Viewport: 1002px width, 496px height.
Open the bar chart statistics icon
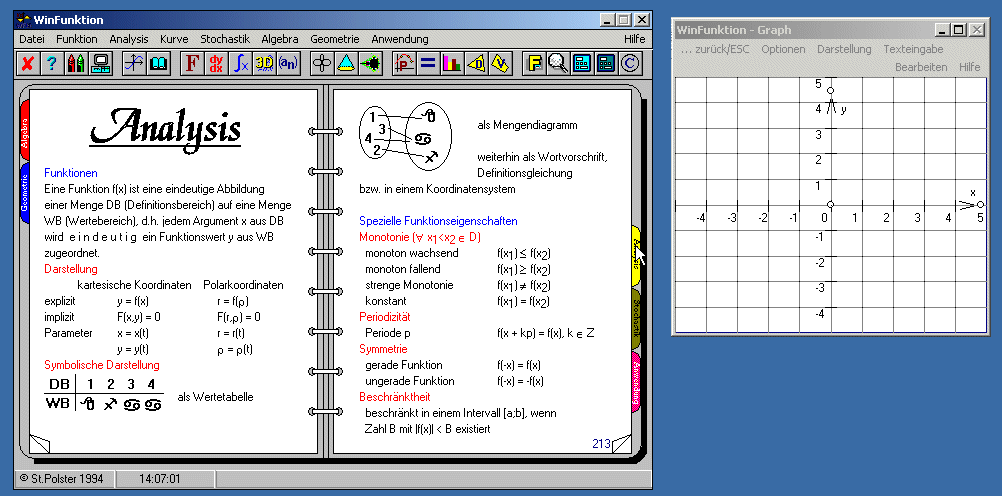(452, 63)
